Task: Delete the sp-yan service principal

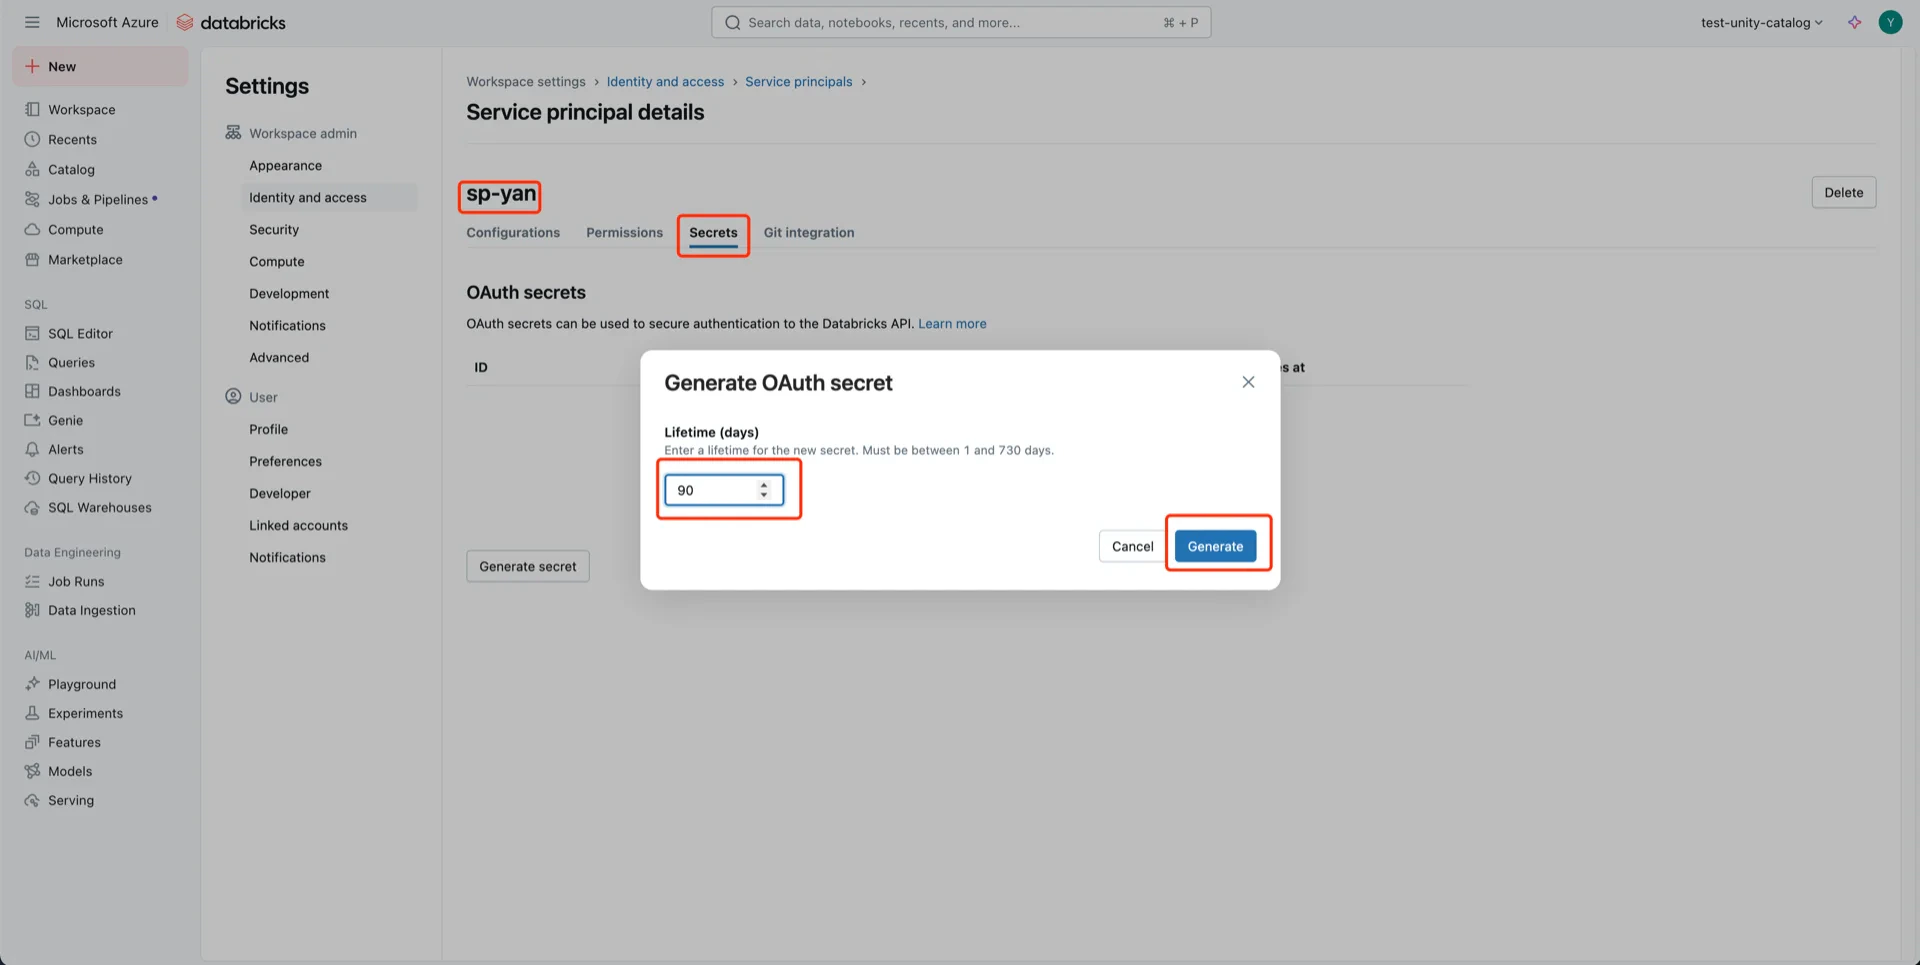Action: [x=1844, y=192]
